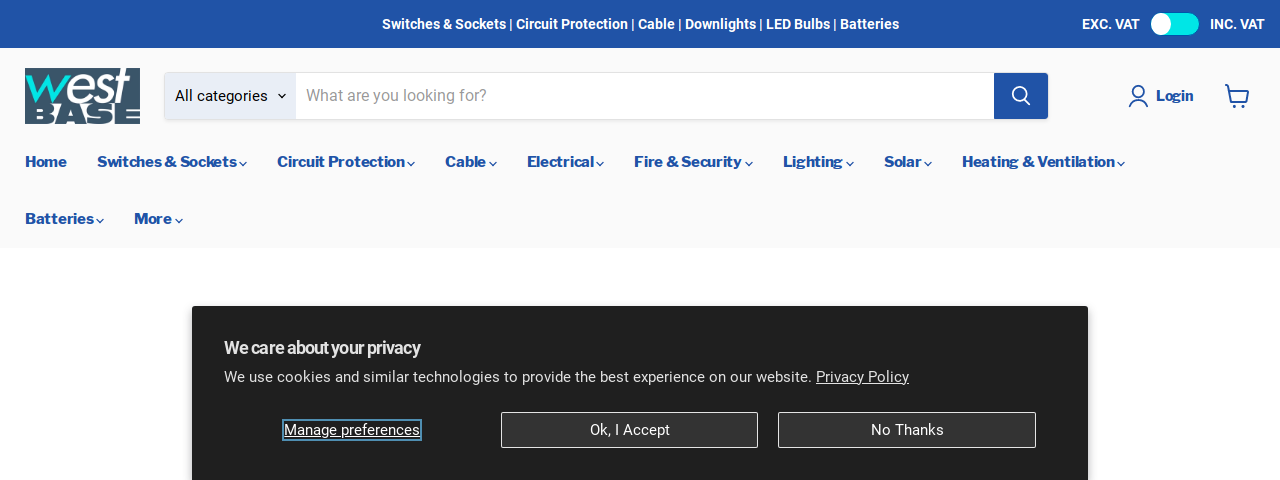
Task: Open the Heating & Ventilation menu
Action: pos(1043,162)
